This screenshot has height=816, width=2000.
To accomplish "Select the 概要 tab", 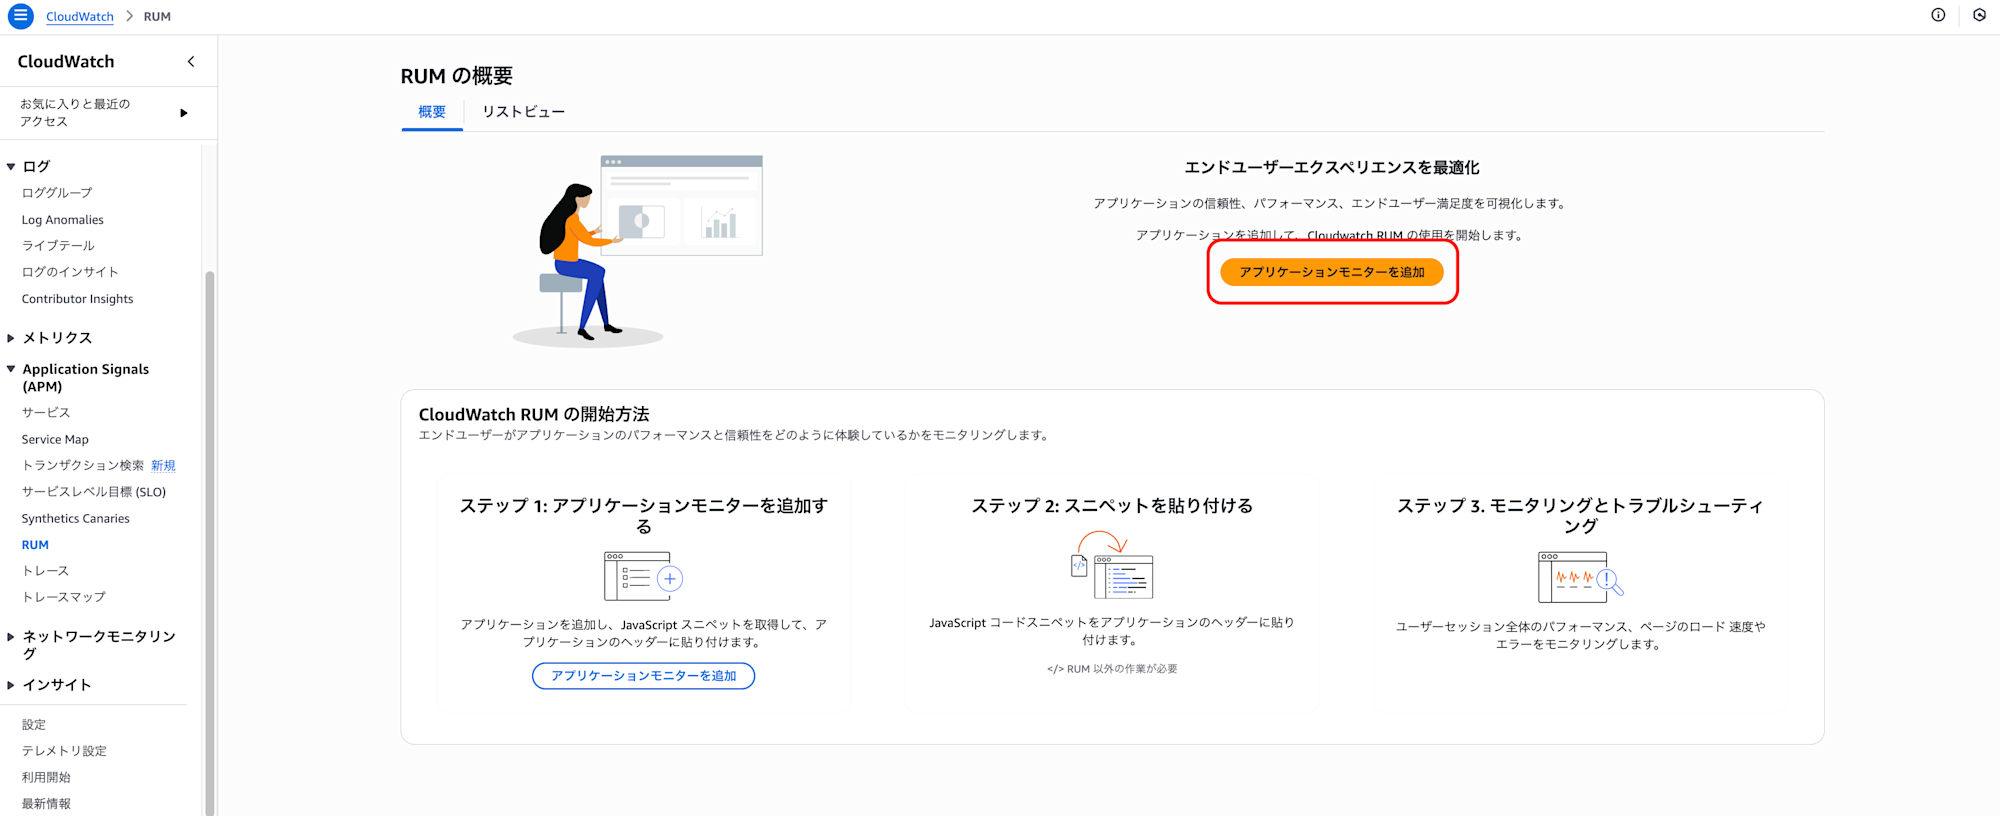I will [x=432, y=112].
